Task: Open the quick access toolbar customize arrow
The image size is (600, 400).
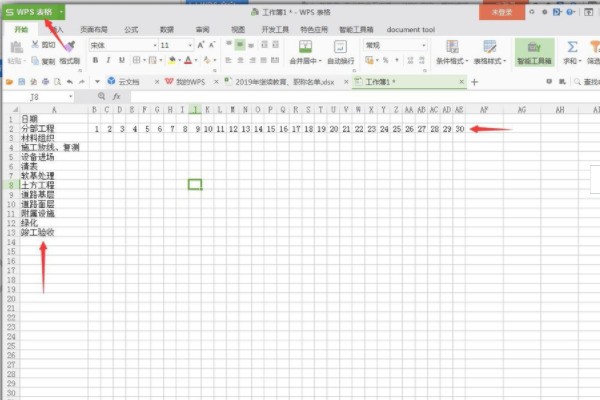Action: click(x=97, y=82)
